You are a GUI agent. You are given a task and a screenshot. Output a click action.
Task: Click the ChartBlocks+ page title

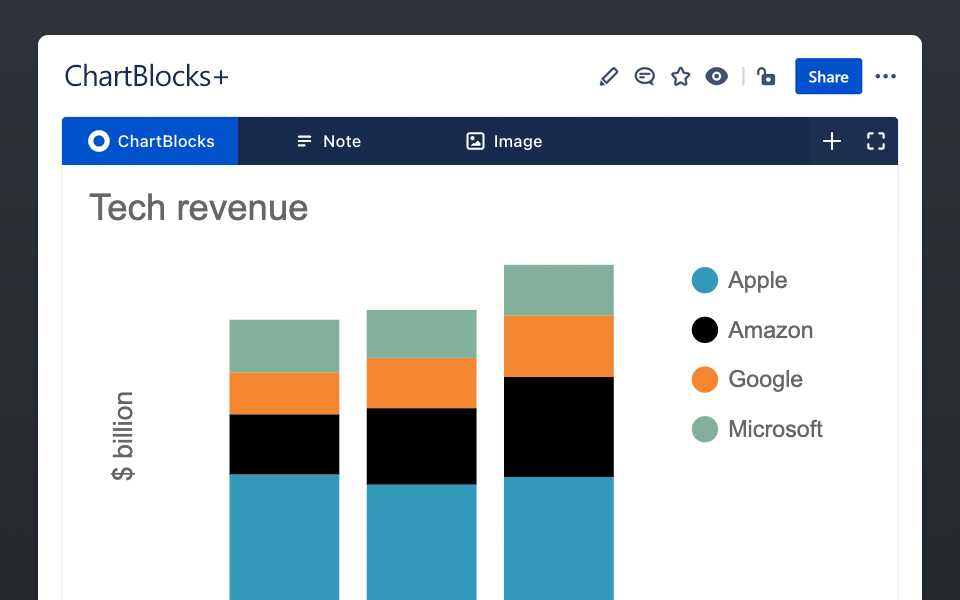[x=147, y=77]
